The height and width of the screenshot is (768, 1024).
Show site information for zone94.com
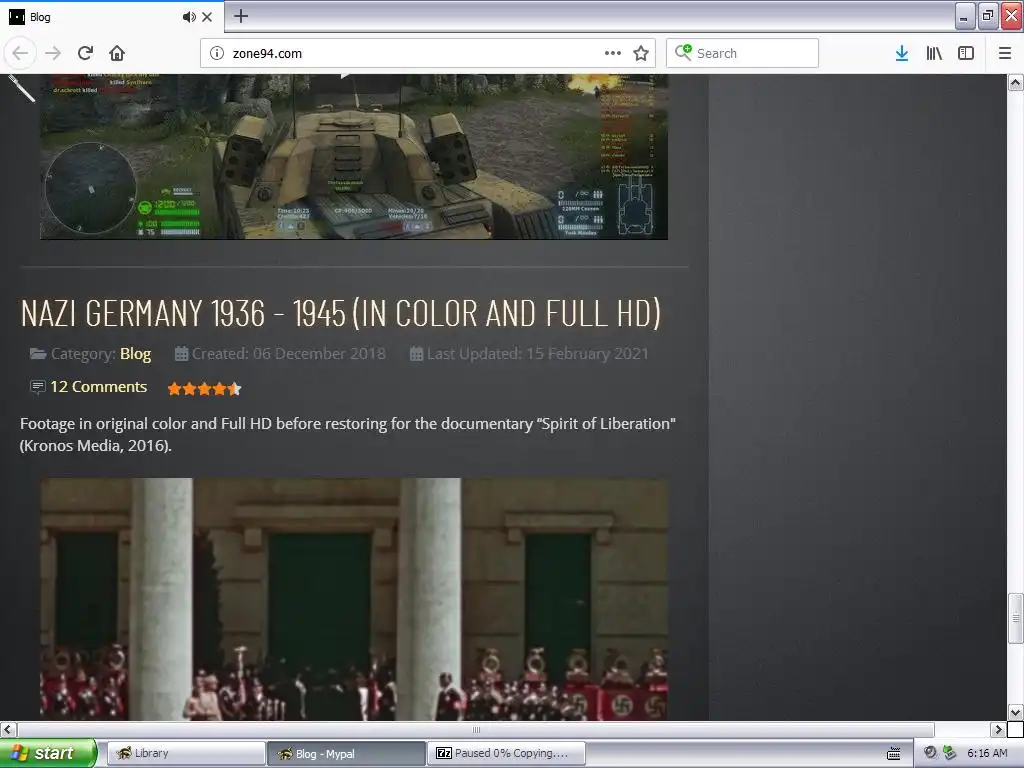(217, 53)
